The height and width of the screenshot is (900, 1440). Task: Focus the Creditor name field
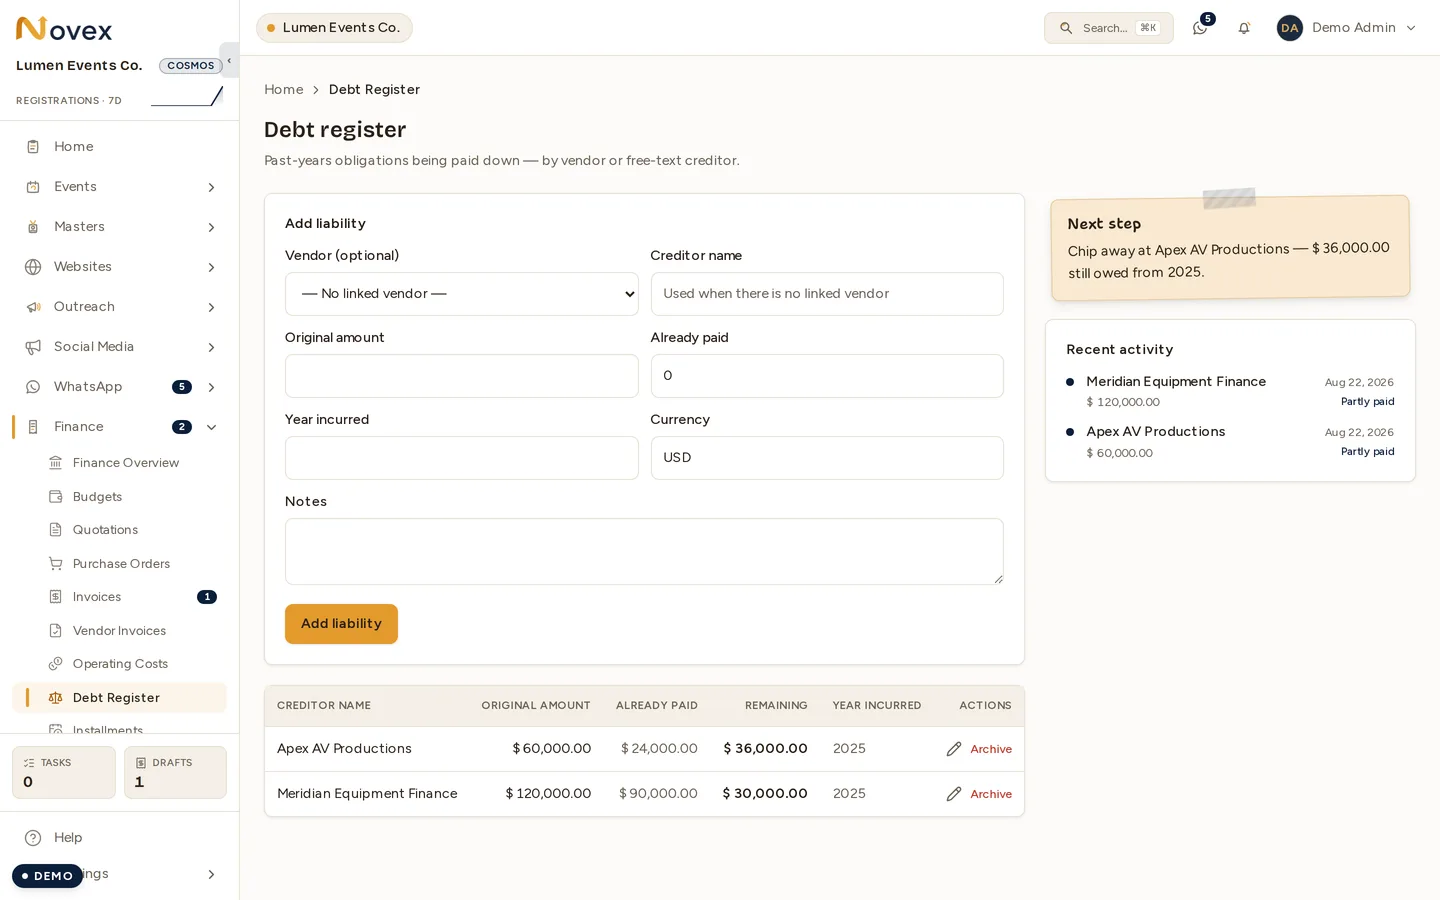(827, 294)
